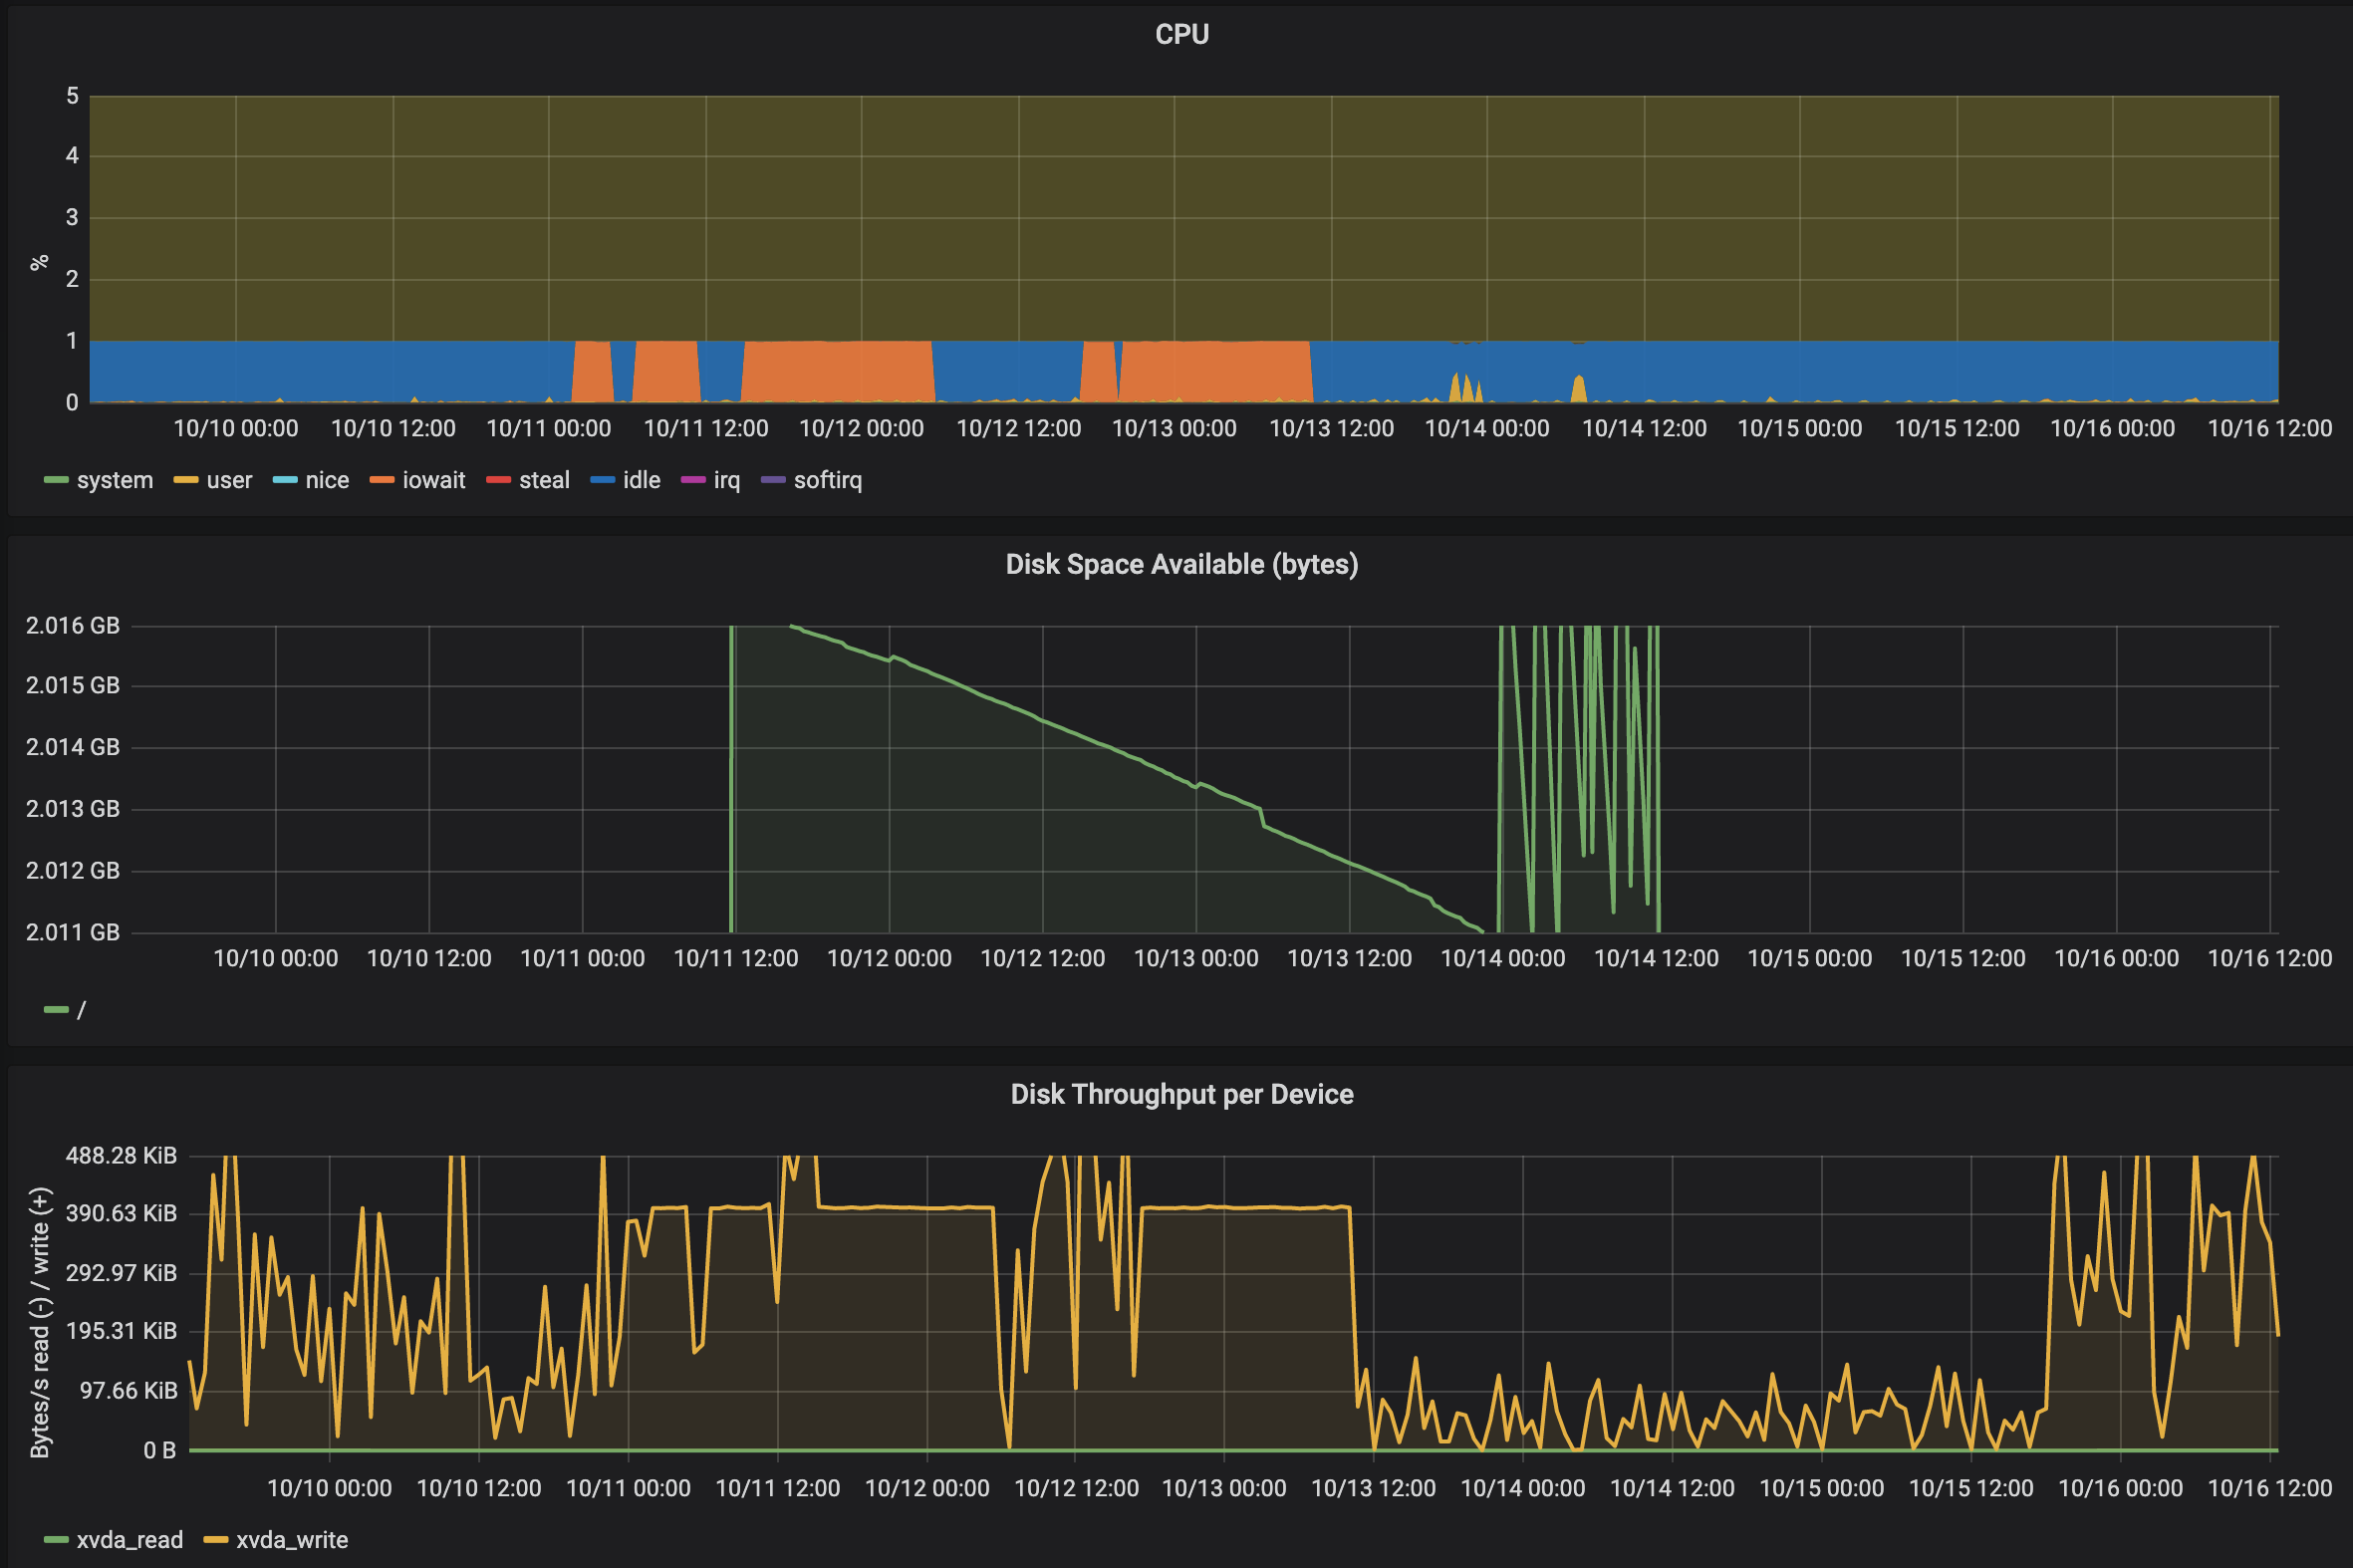The height and width of the screenshot is (1568, 2353).
Task: Toggle the xvda_write legend entry
Action: pyautogui.click(x=291, y=1540)
